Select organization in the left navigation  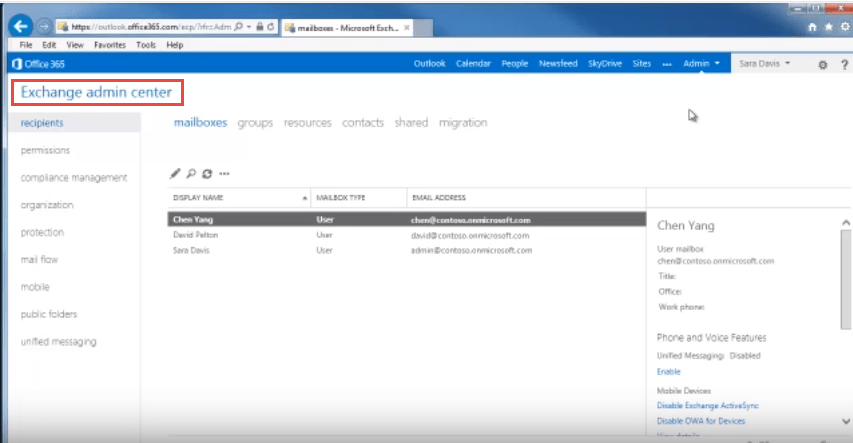tap(47, 205)
